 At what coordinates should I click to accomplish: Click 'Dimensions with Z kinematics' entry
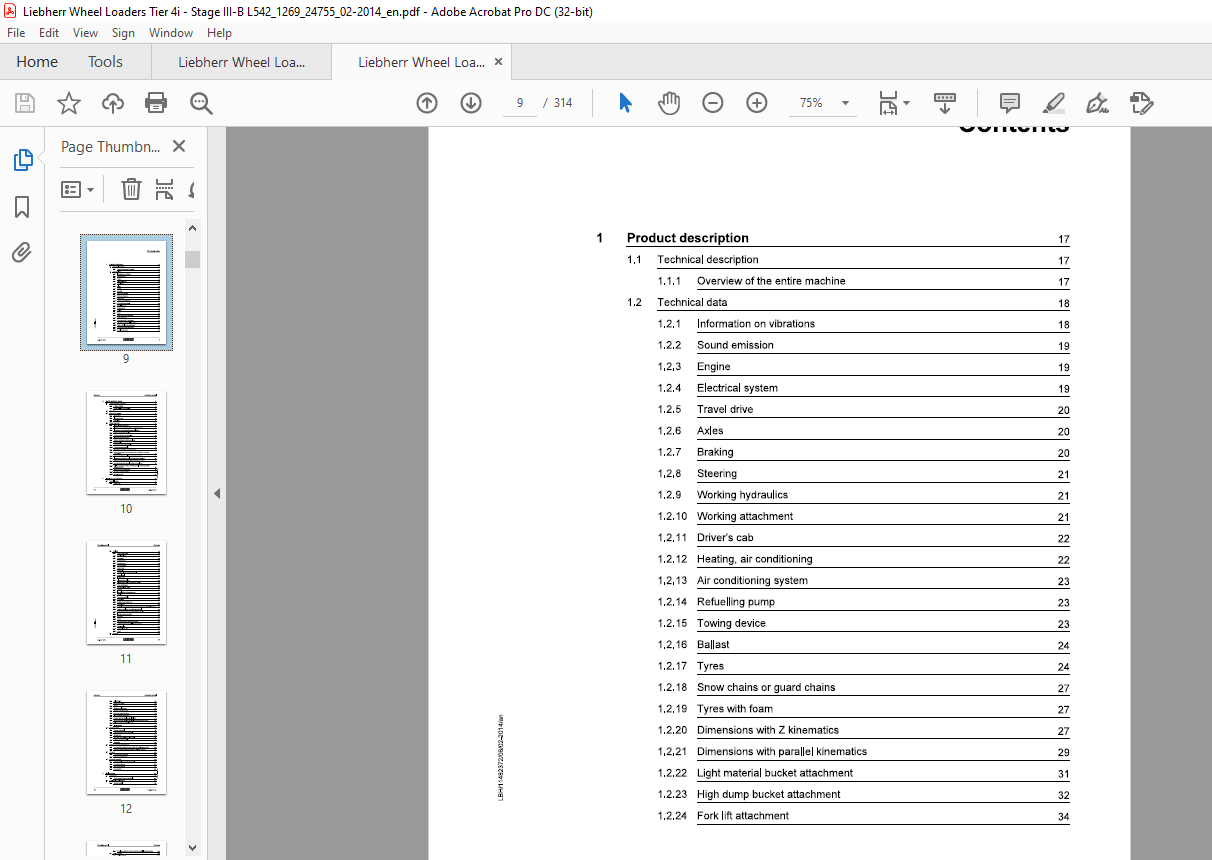click(768, 730)
